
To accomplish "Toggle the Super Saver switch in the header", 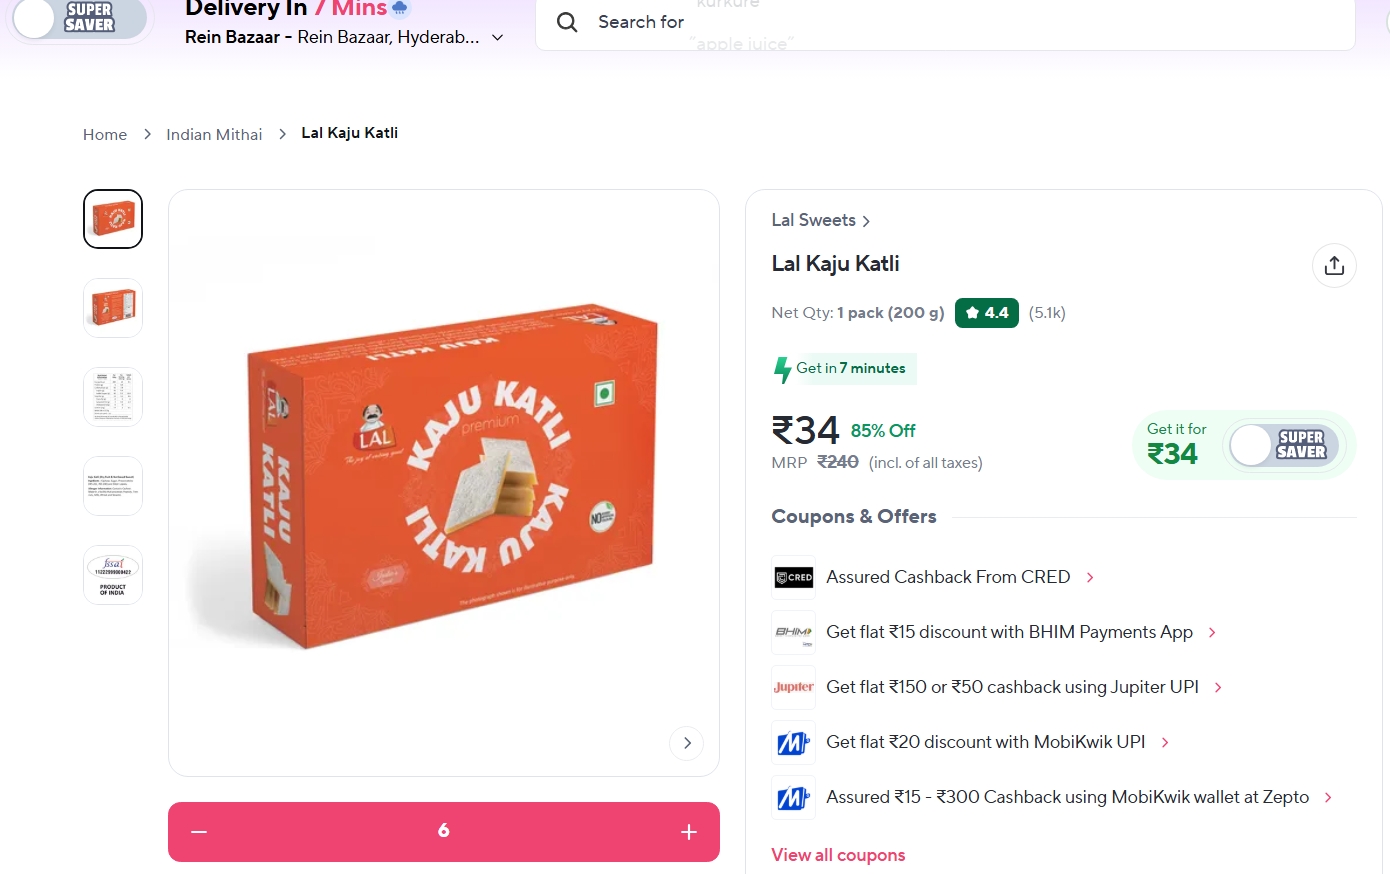I will (80, 18).
